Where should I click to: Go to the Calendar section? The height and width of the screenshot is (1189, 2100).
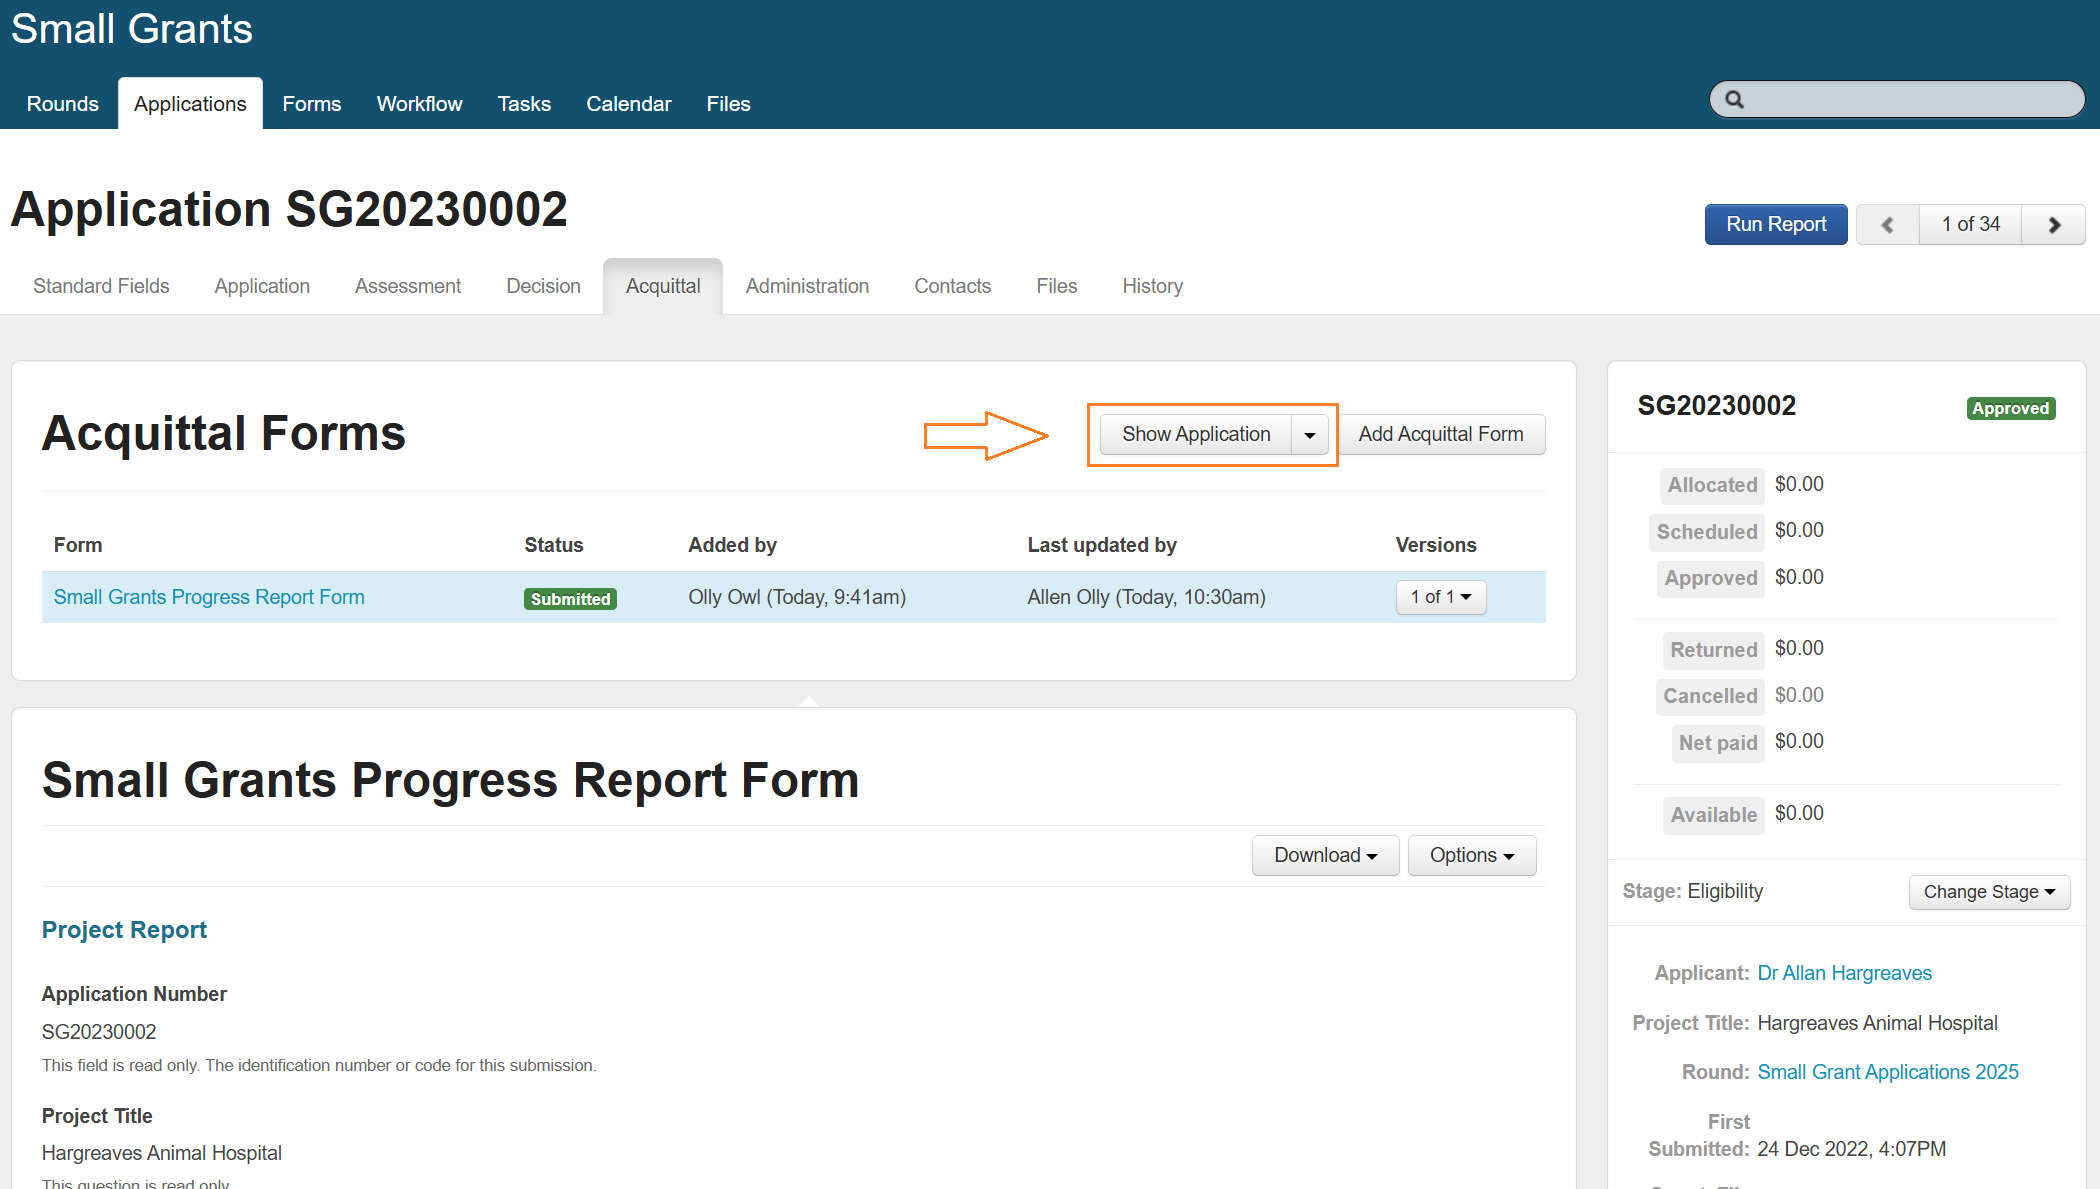pyautogui.click(x=628, y=104)
